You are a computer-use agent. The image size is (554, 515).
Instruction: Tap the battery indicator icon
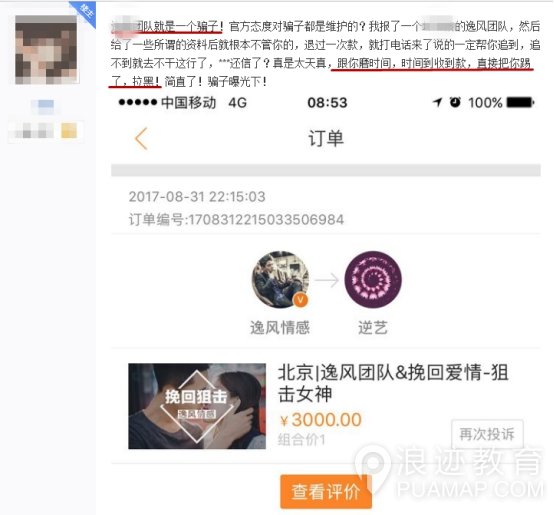pos(520,102)
